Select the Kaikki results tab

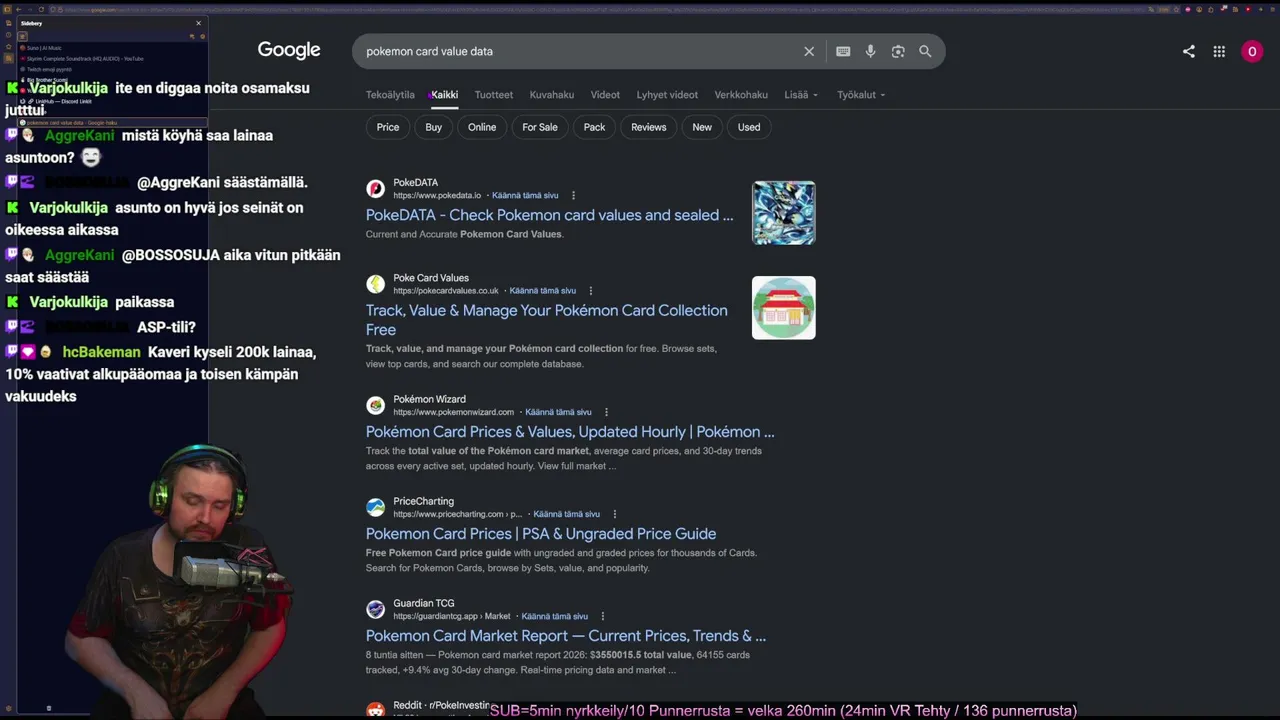pos(445,95)
